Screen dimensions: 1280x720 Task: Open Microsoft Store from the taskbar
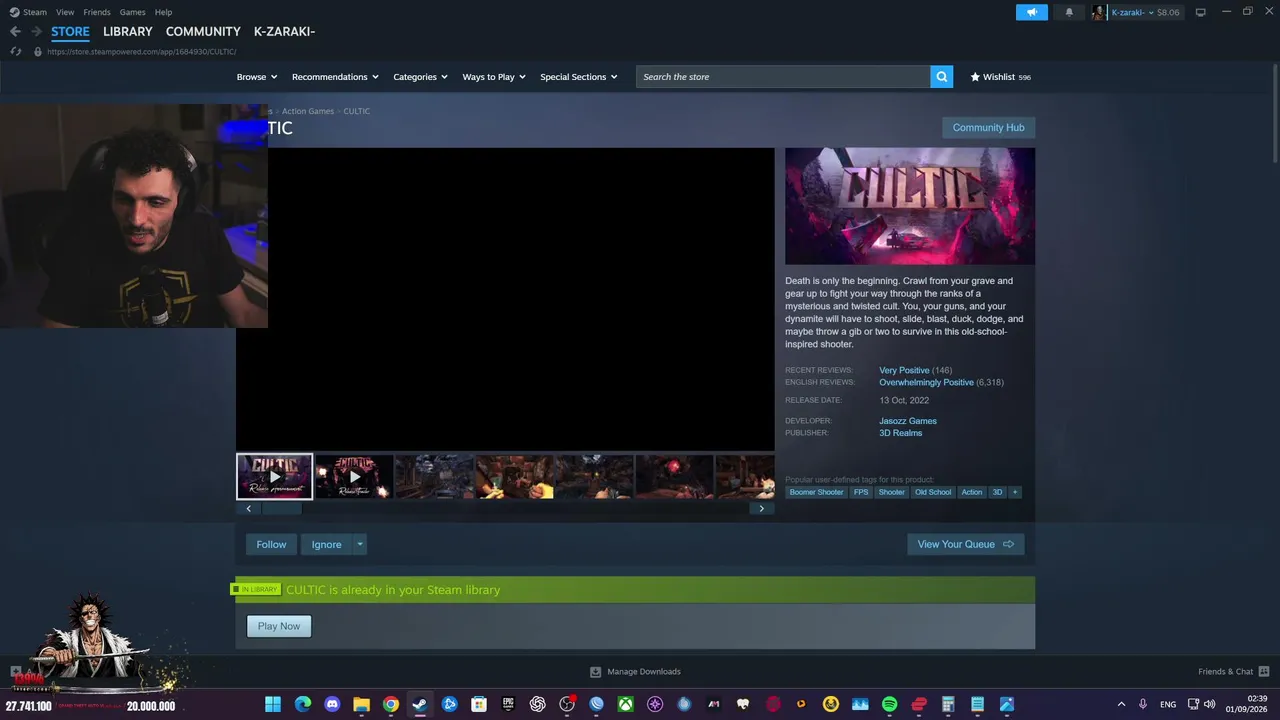pos(479,704)
